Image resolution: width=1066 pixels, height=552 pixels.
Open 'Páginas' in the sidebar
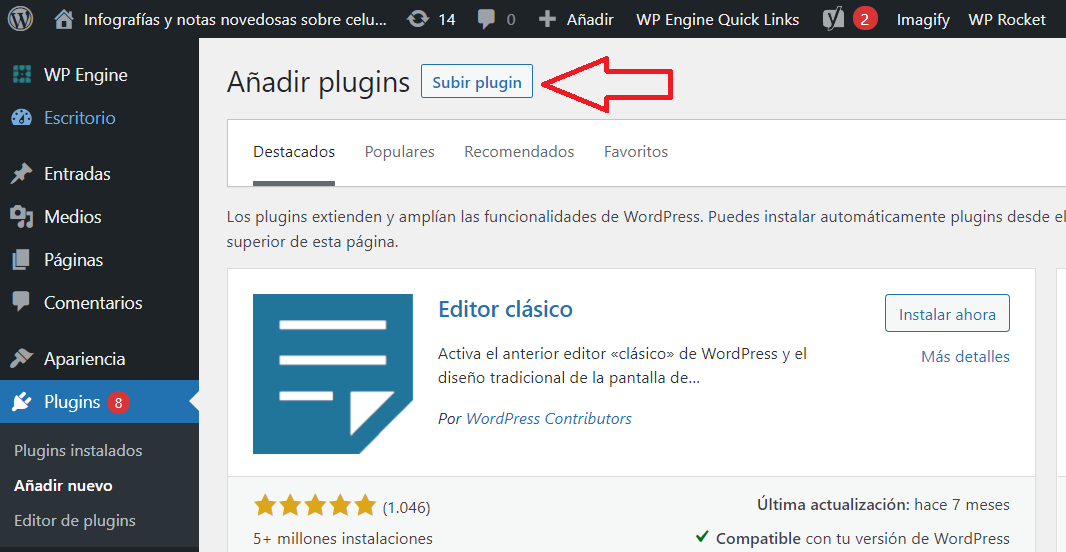point(73,260)
